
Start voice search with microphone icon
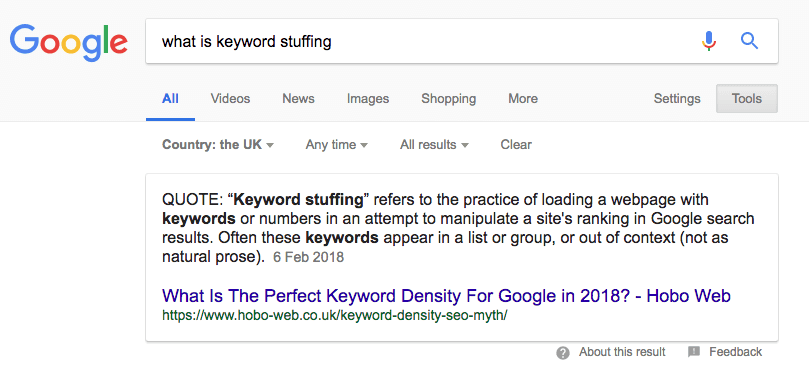[x=709, y=41]
